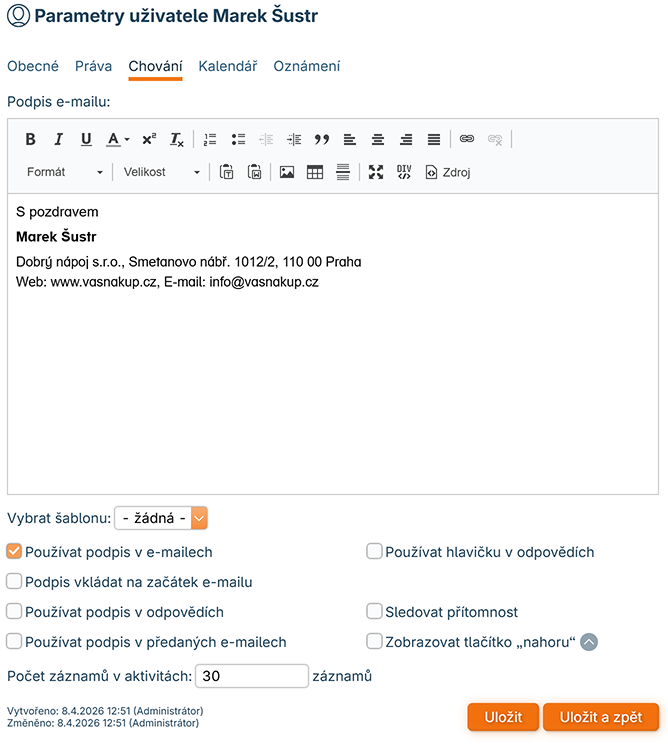Enable Používat podpis v odpovědích
This screenshot has width=668, height=744.
point(14,611)
